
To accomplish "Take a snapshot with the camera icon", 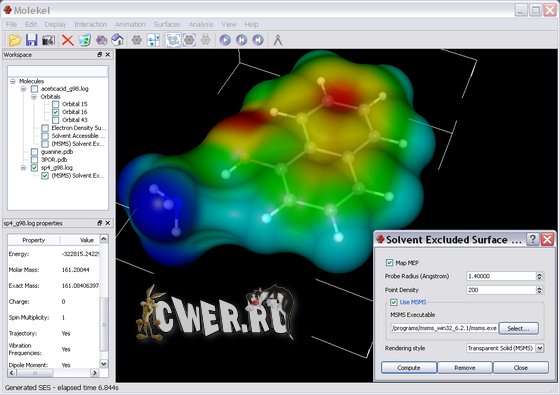I will pyautogui.click(x=48, y=40).
